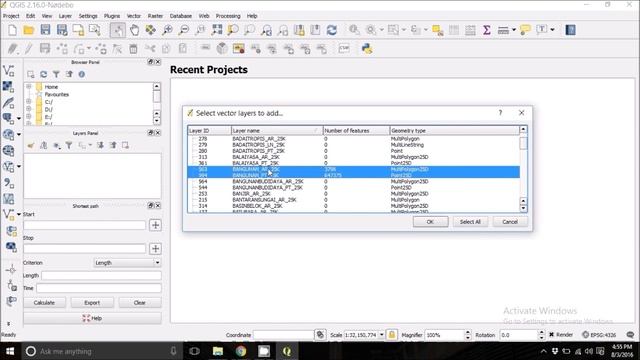Open the Statistical Summary sigma icon
The height and width of the screenshot is (360, 640).
point(487,30)
